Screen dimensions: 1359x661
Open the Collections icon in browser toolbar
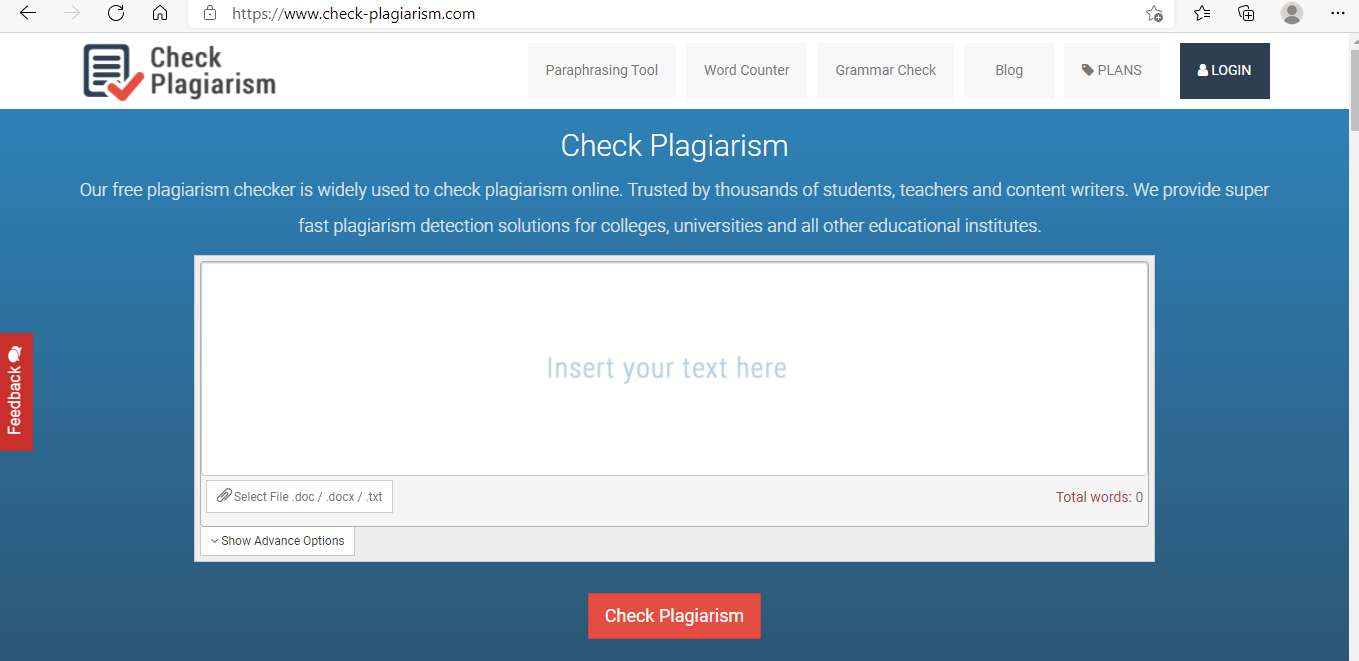(1246, 14)
